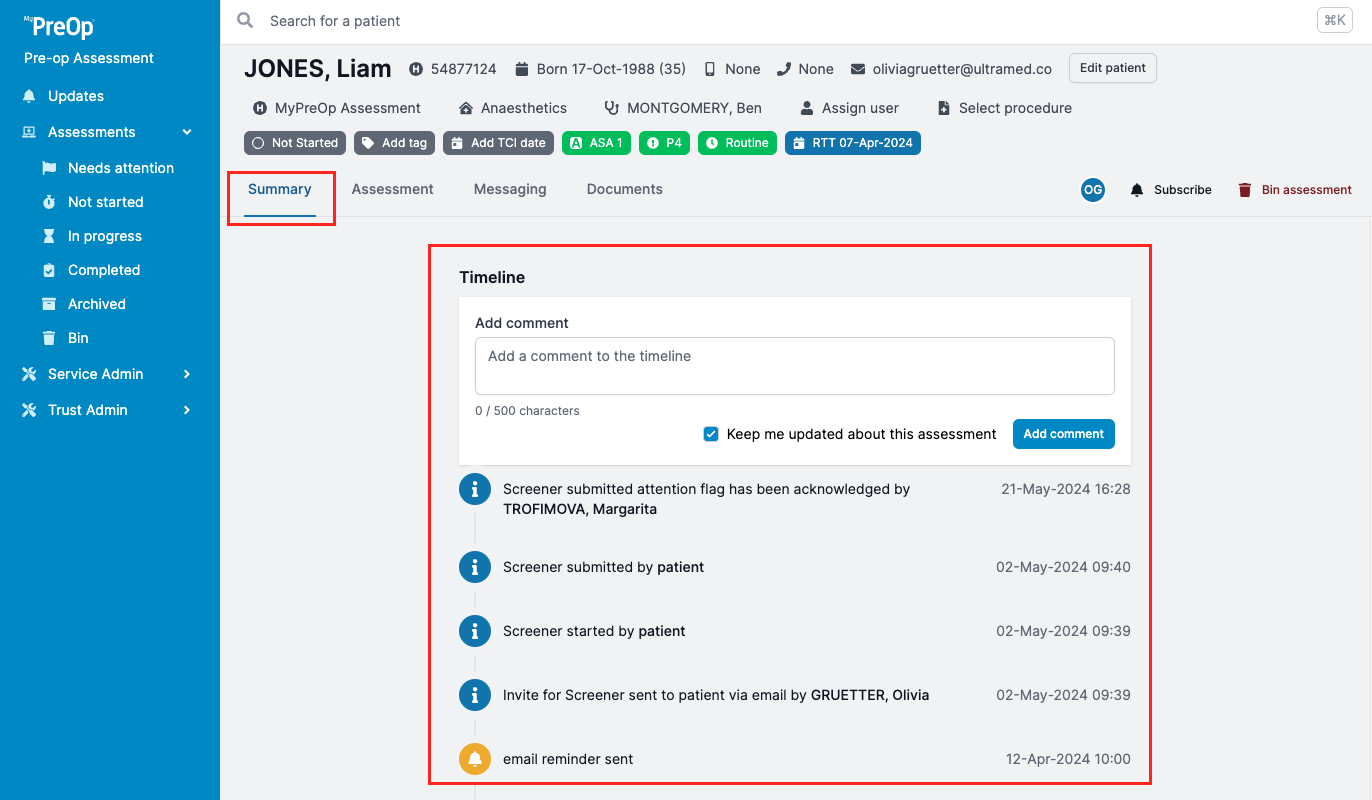Click the calendar icon beside Born date
The image size is (1372, 800).
(x=521, y=69)
